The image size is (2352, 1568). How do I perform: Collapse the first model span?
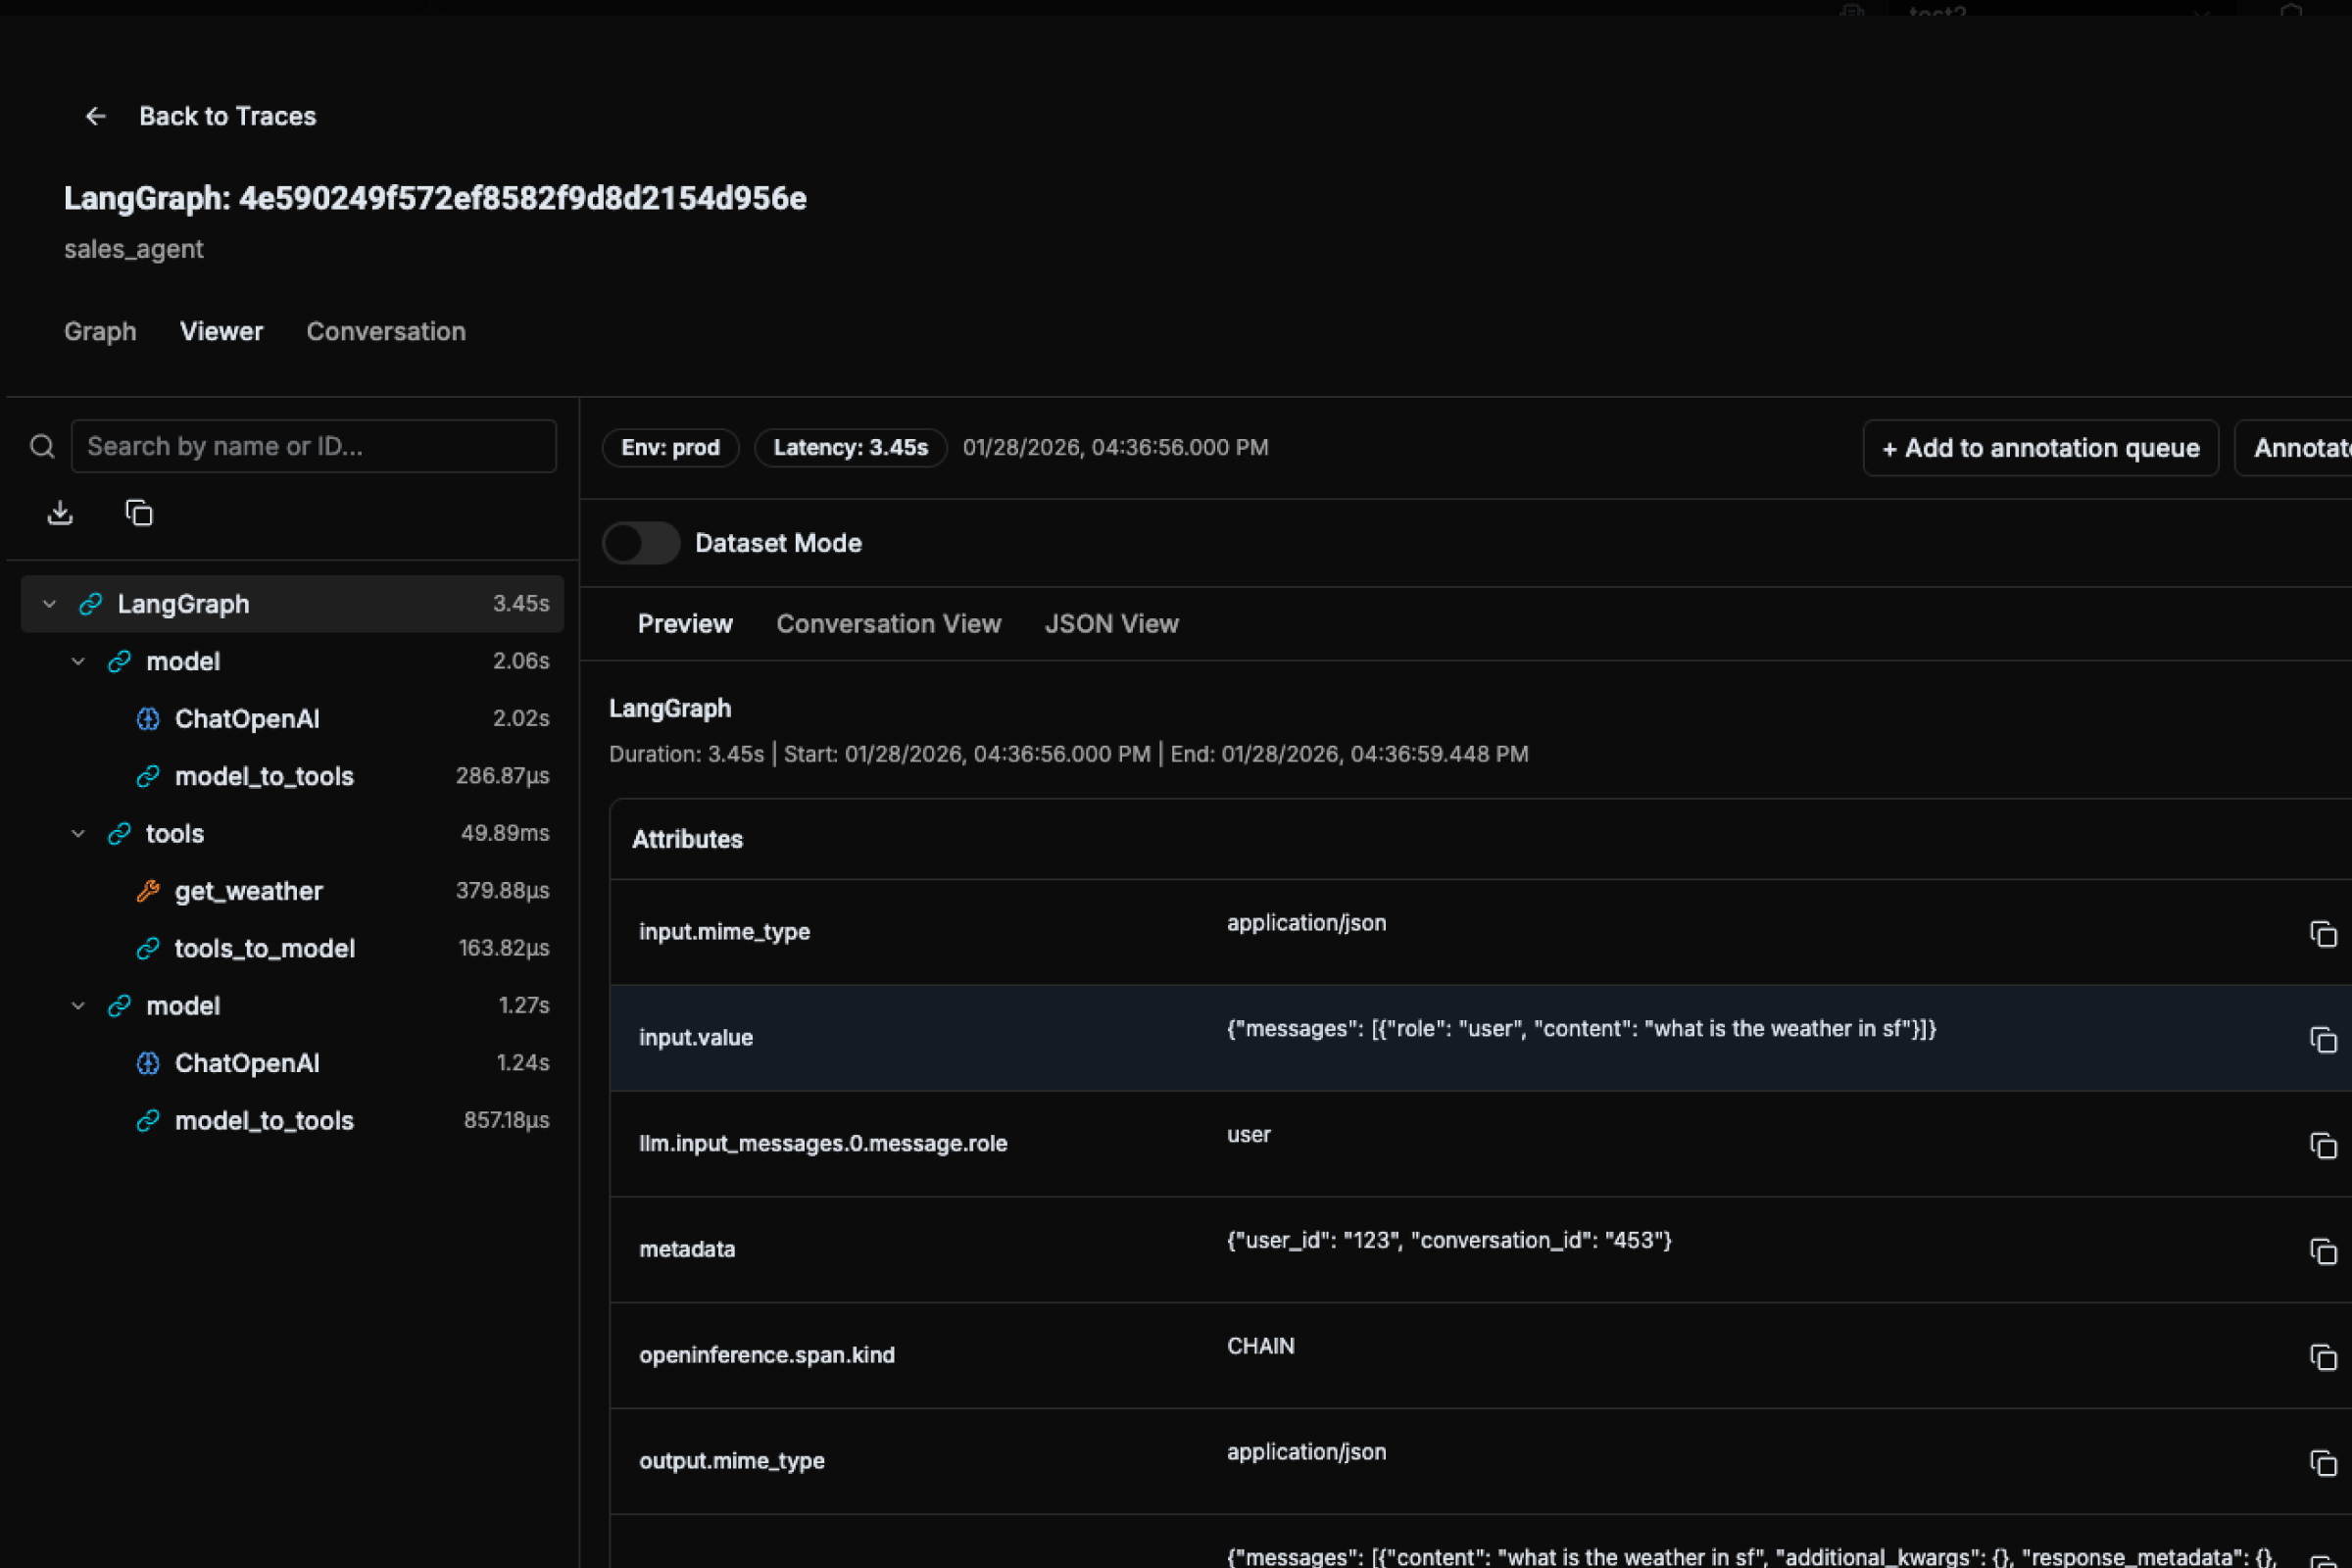(78, 662)
